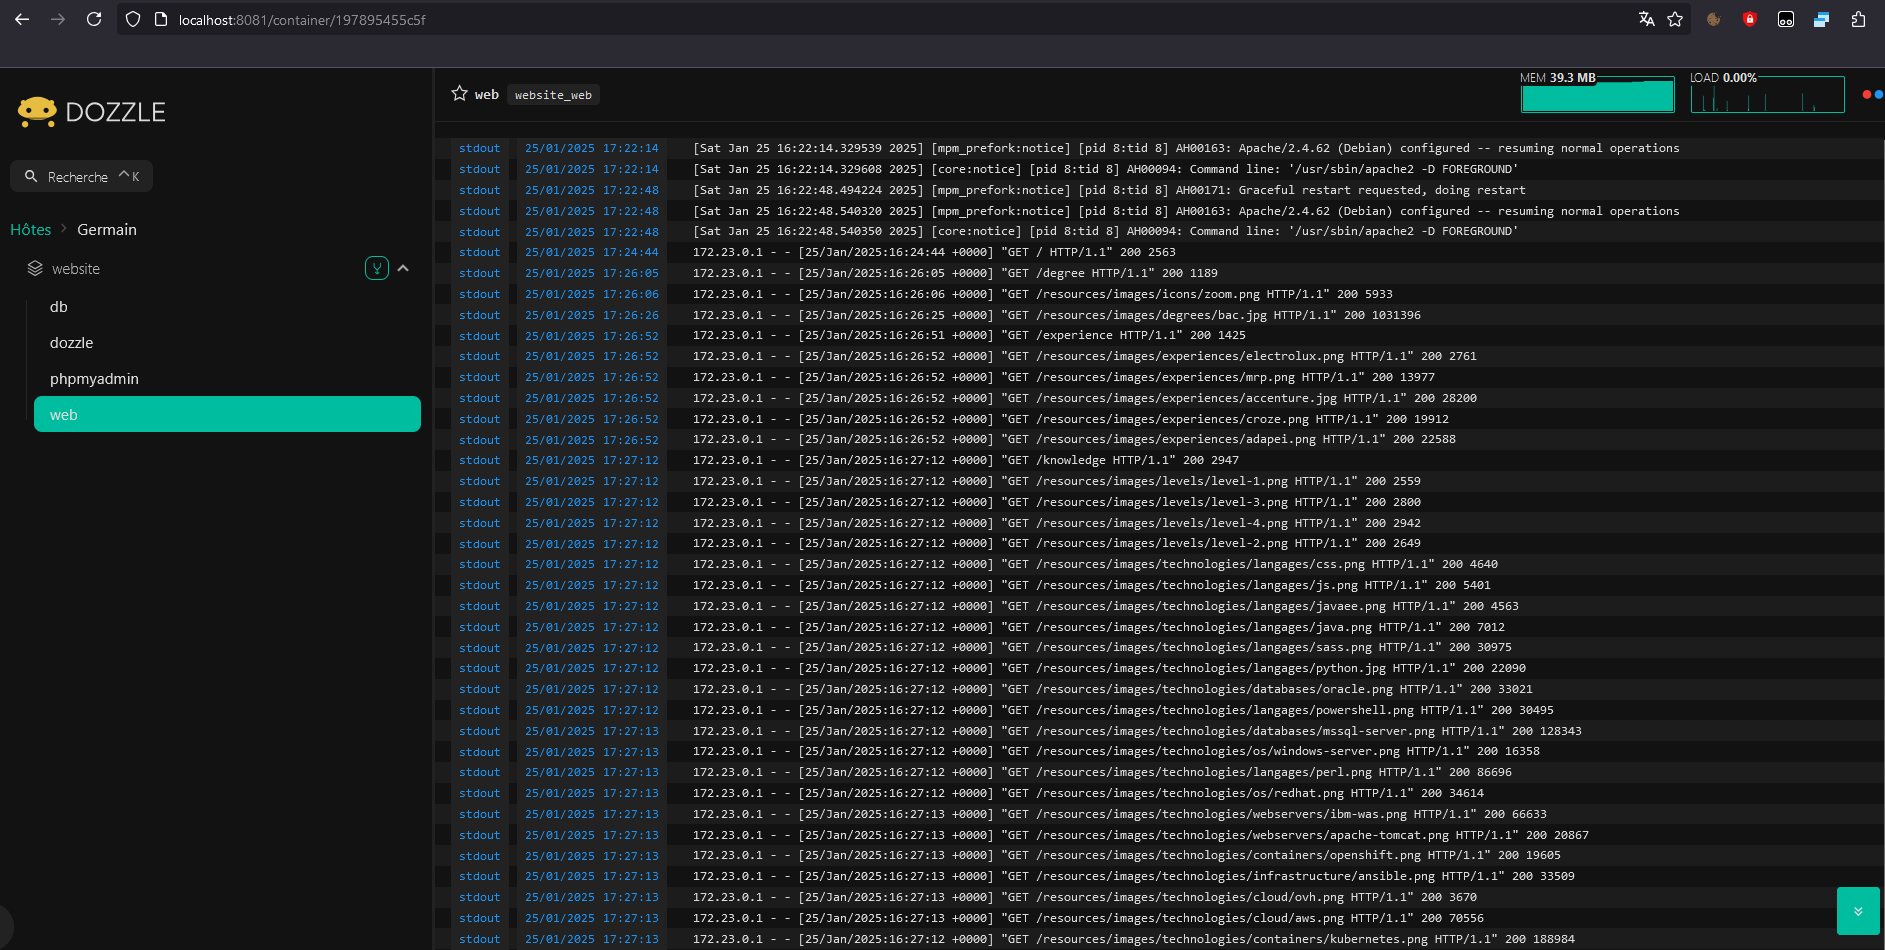Click the red extension icon in toolbar
The width and height of the screenshot is (1885, 950).
[1750, 19]
